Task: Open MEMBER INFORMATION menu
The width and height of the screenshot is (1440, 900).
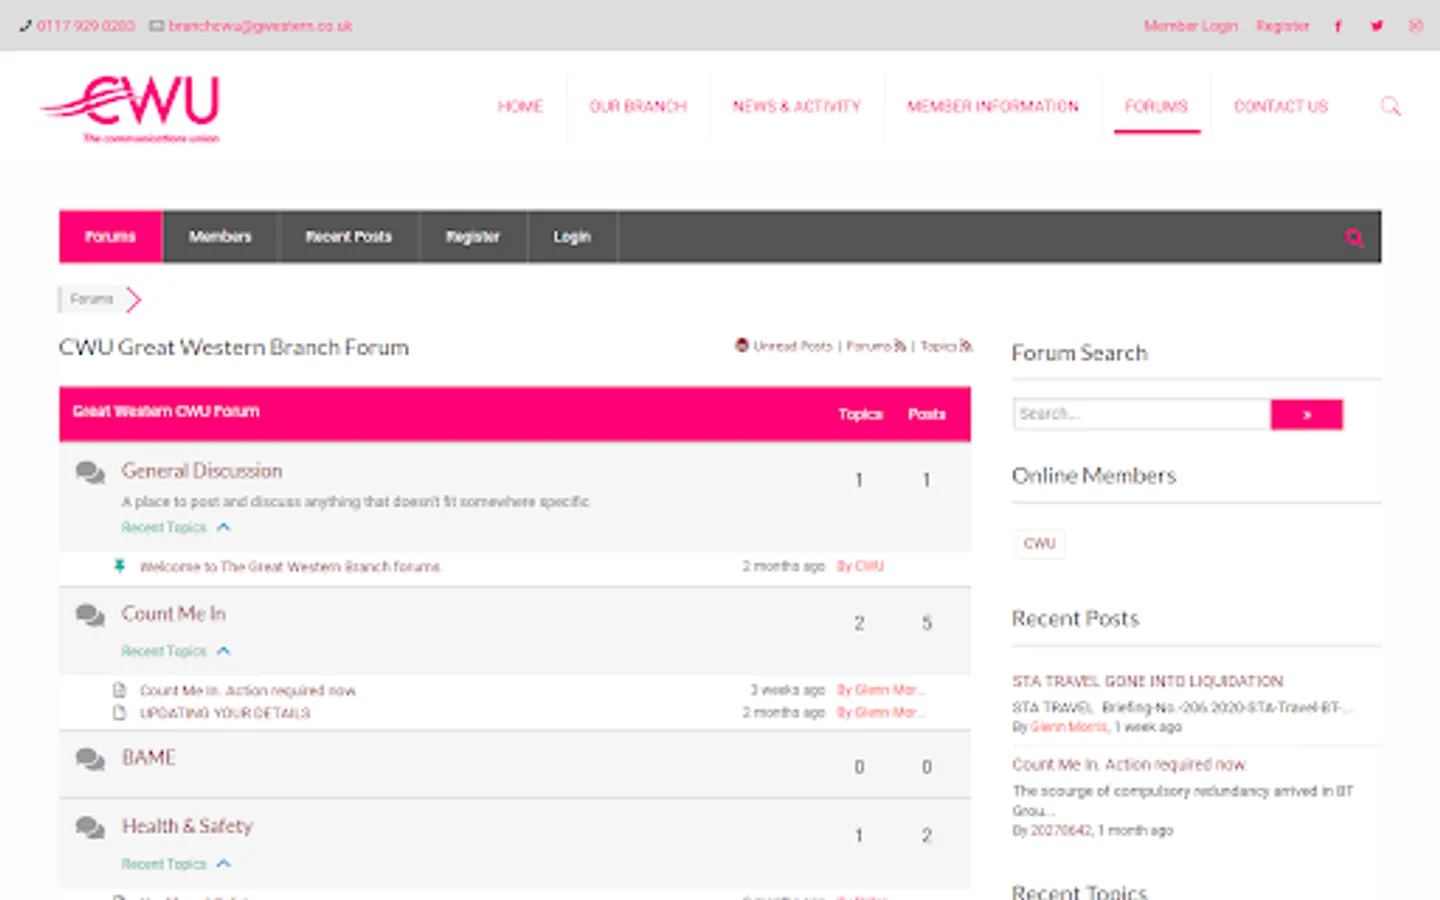Action: click(x=993, y=106)
